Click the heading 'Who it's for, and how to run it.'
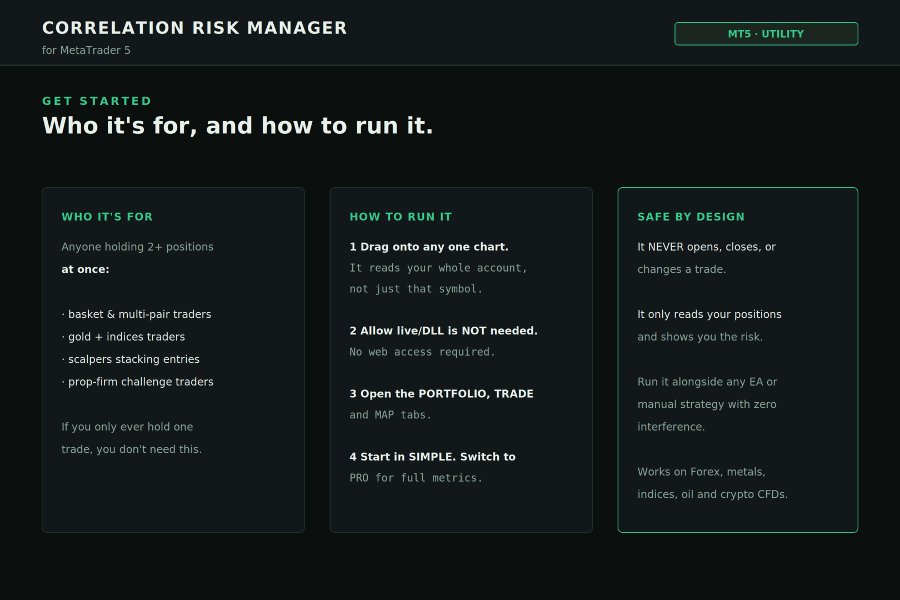This screenshot has width=900, height=600. click(x=238, y=126)
